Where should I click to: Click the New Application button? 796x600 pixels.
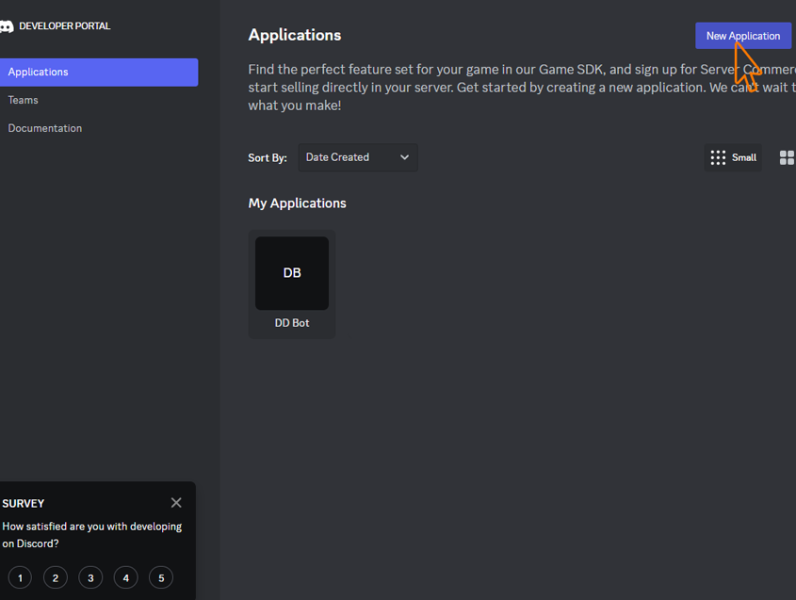coord(742,36)
